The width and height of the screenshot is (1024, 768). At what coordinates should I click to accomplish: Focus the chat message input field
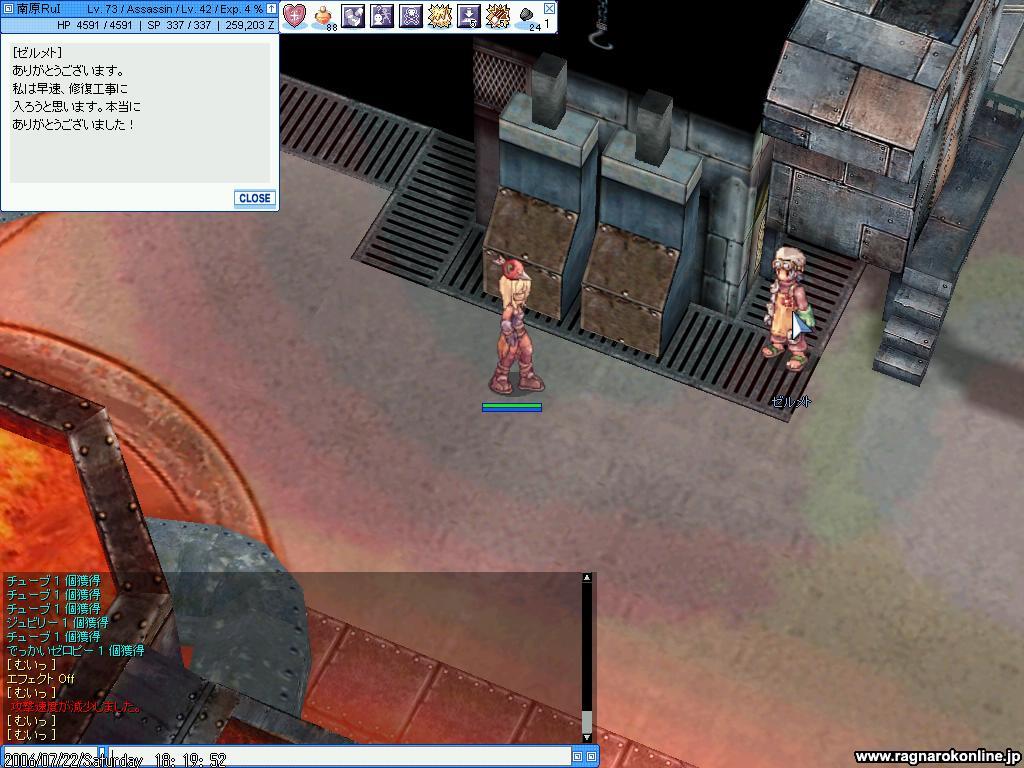tap(340, 756)
